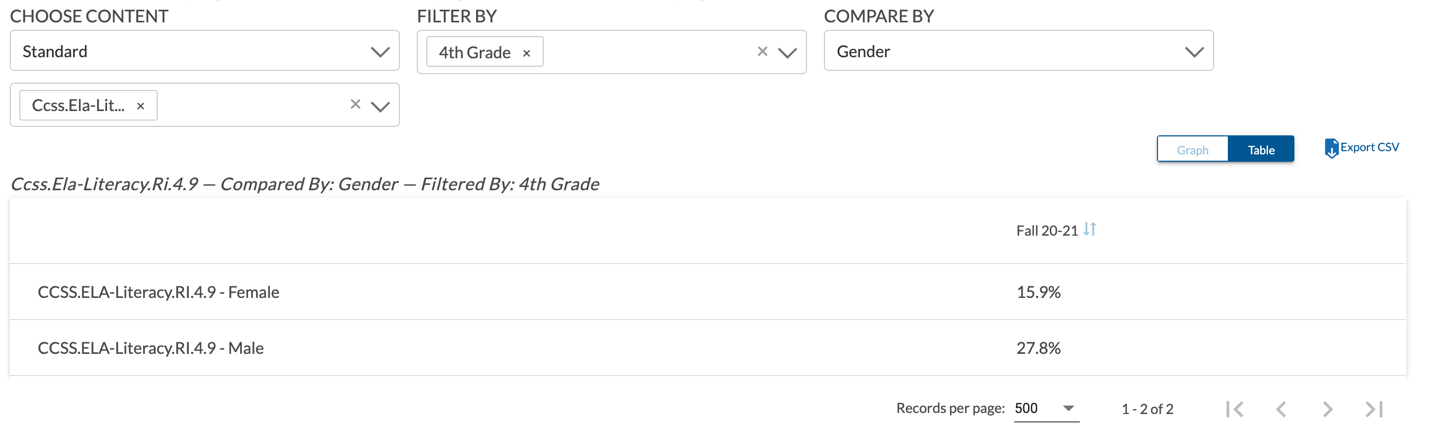1430x447 pixels.
Task: Expand the standards selection dropdown arrow
Action: pos(380,106)
